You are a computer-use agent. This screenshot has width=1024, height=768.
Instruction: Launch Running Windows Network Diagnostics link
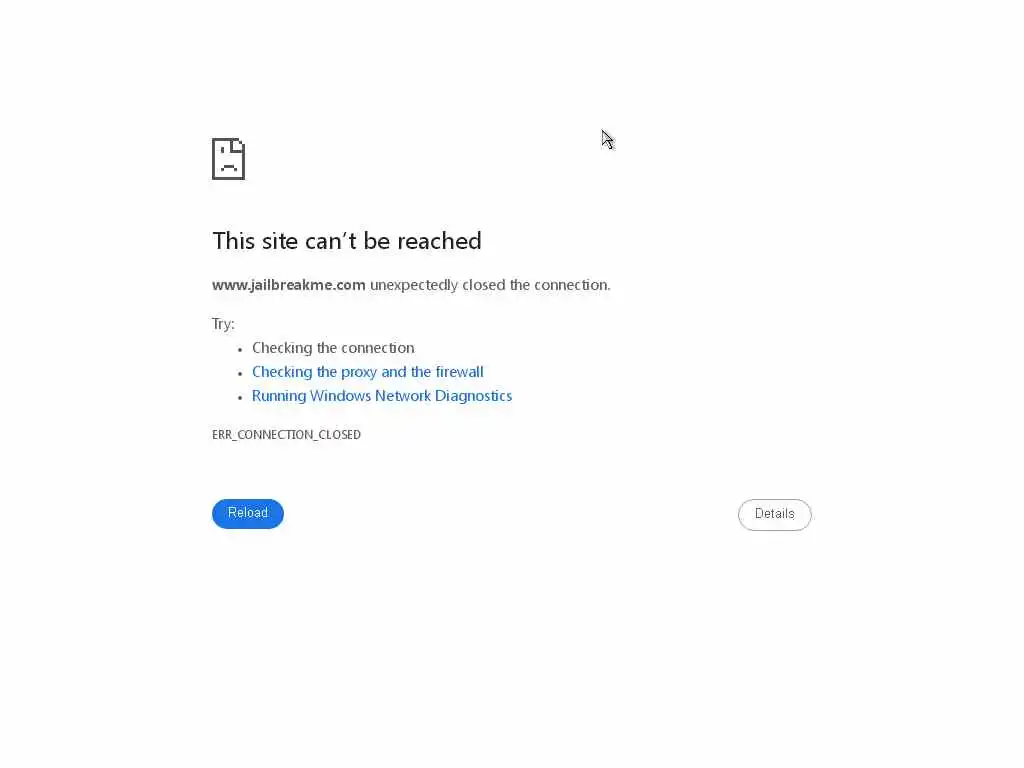coord(382,396)
